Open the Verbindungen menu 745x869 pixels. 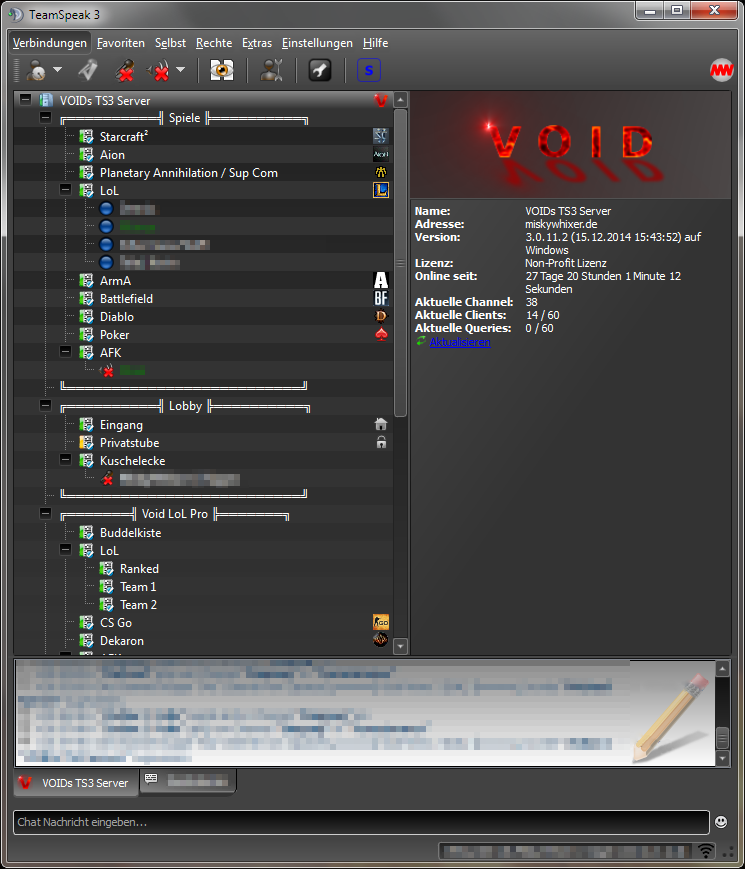tap(50, 43)
